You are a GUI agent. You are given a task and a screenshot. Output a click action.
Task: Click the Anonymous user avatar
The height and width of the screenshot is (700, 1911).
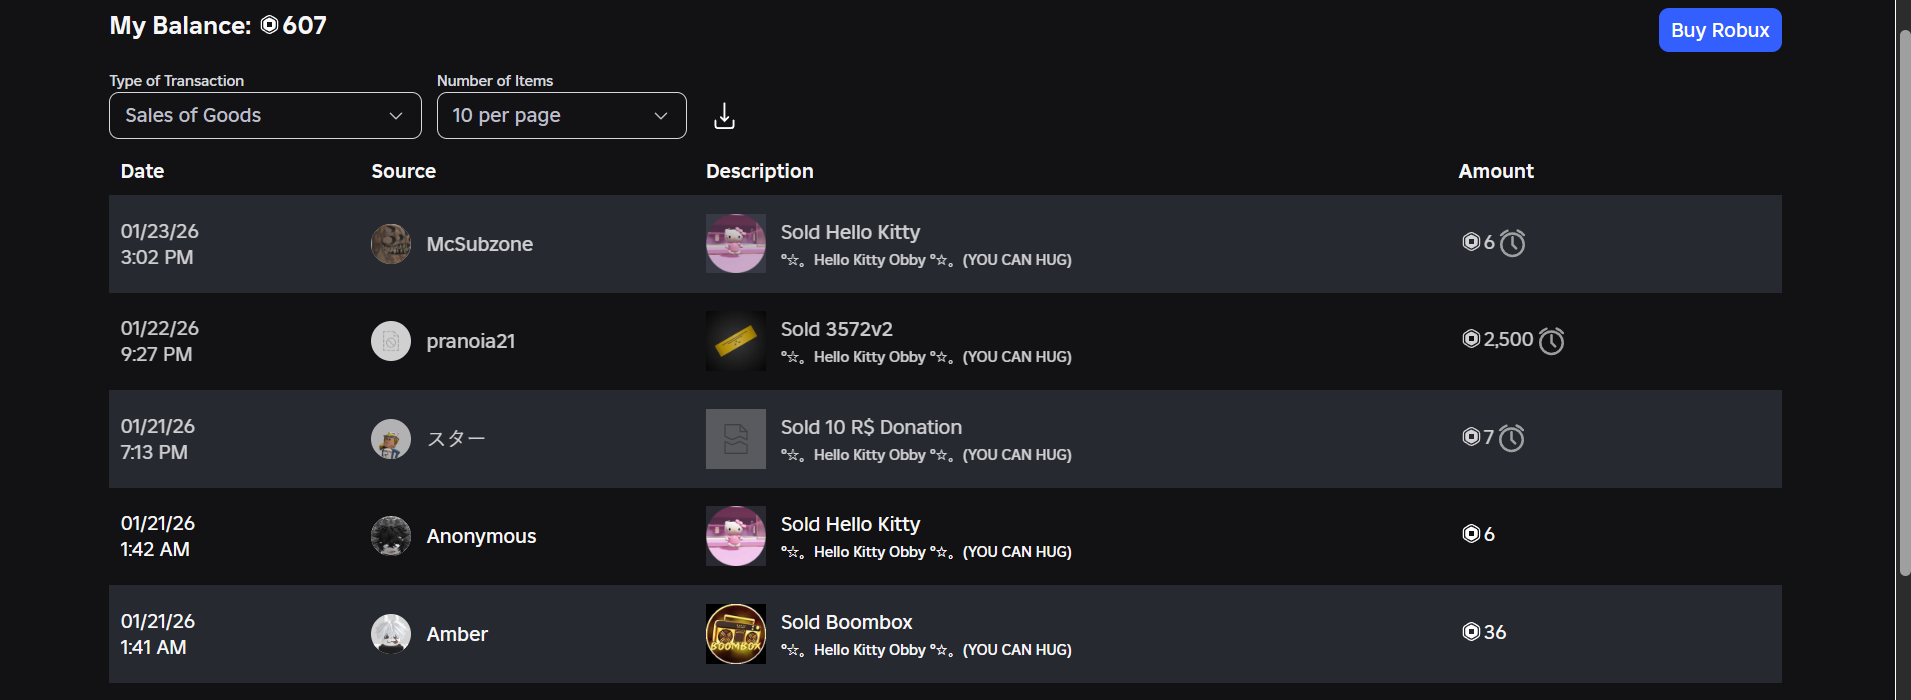pos(391,536)
